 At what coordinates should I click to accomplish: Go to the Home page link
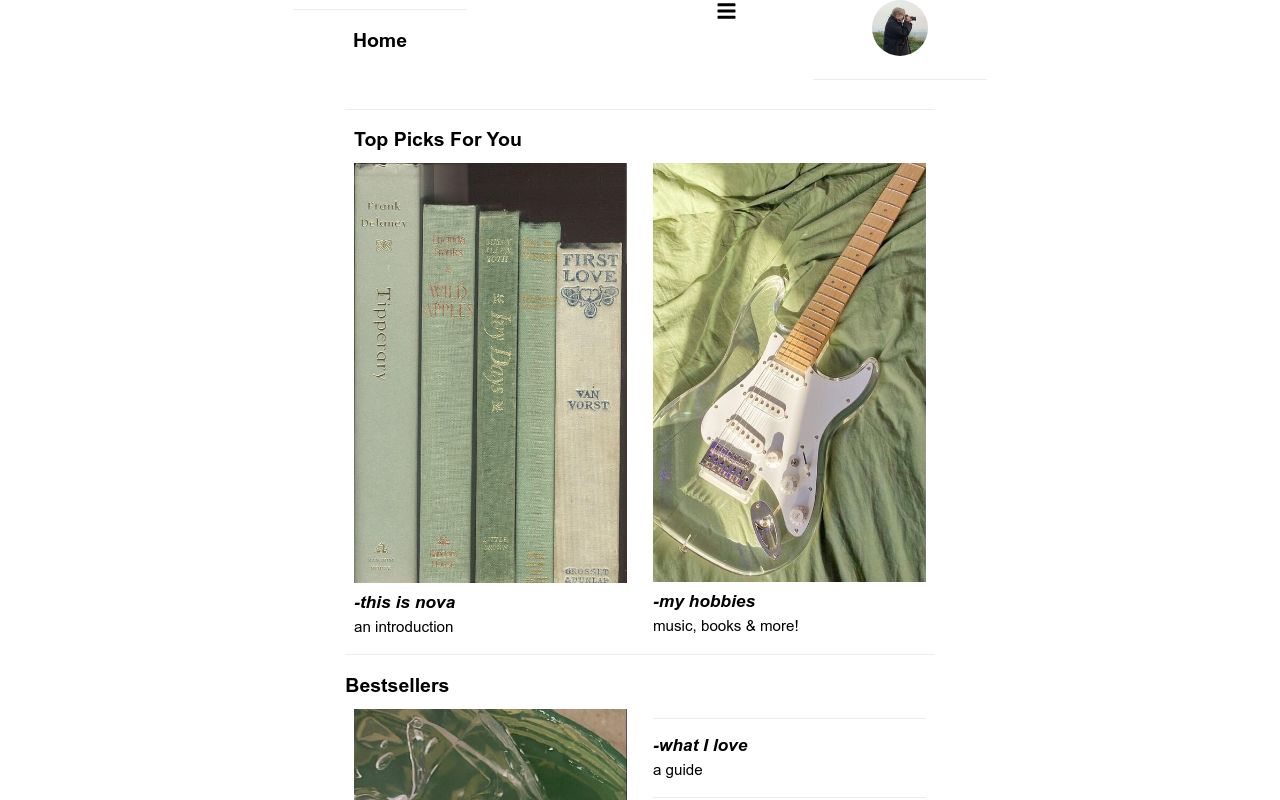[x=380, y=41]
